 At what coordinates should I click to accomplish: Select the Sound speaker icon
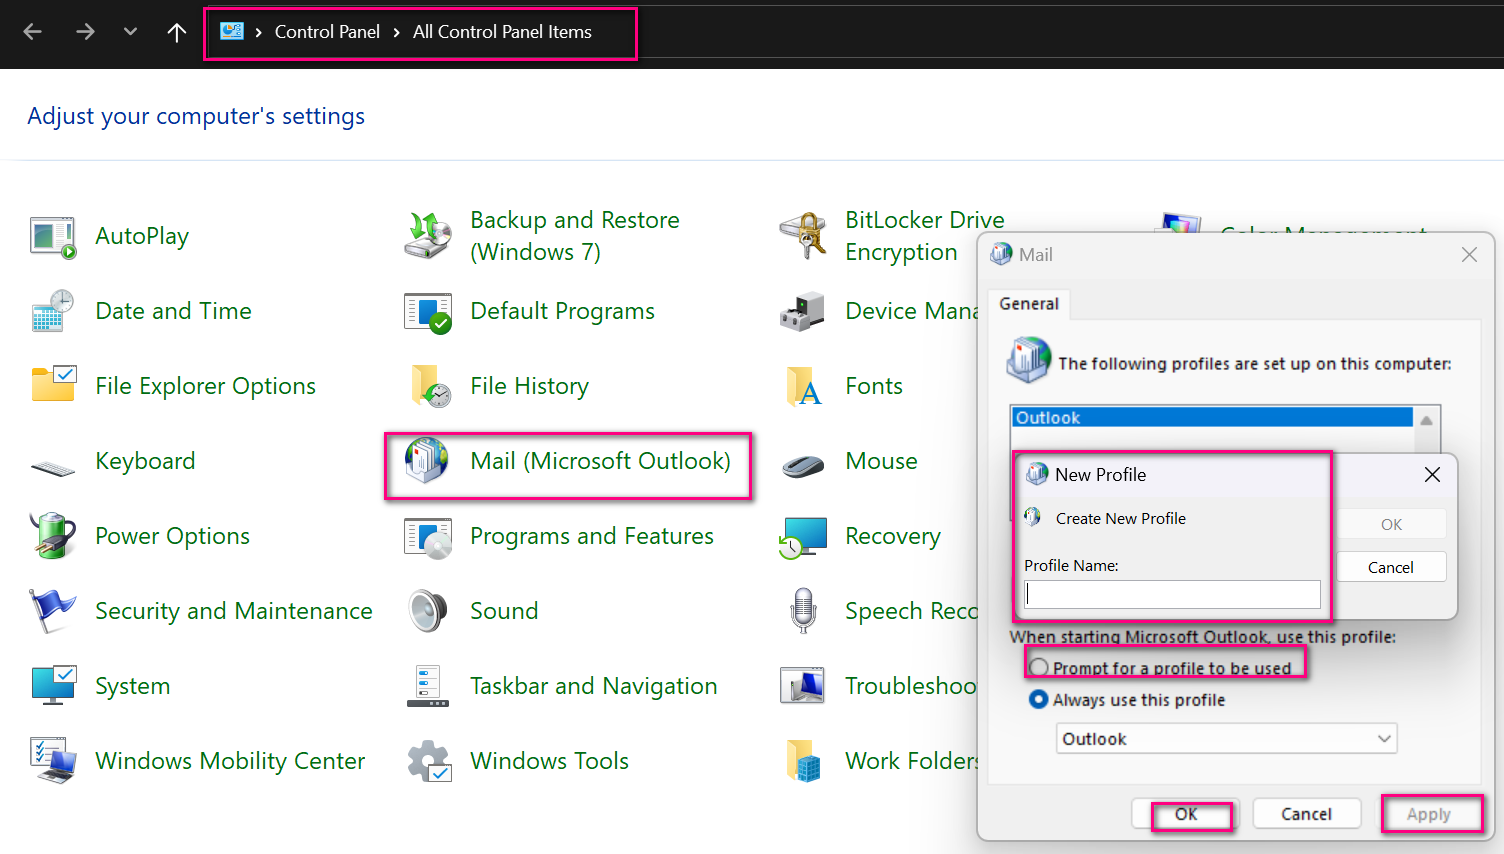(x=427, y=610)
